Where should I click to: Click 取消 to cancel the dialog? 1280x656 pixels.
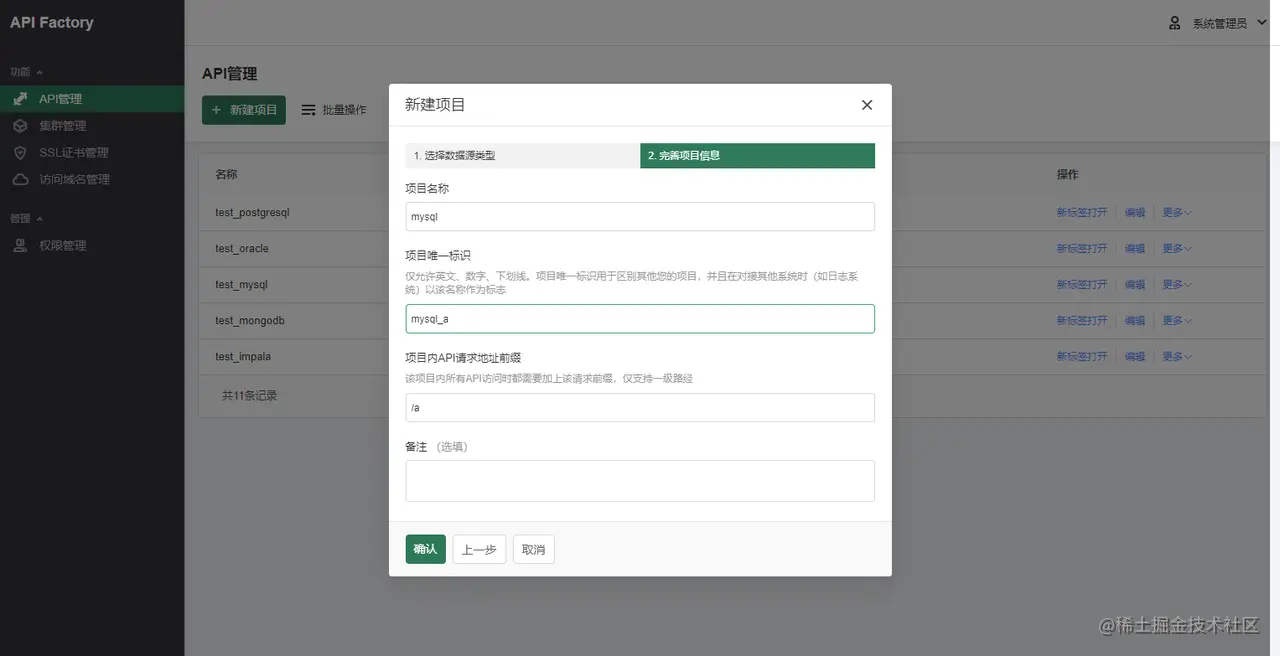coord(533,549)
